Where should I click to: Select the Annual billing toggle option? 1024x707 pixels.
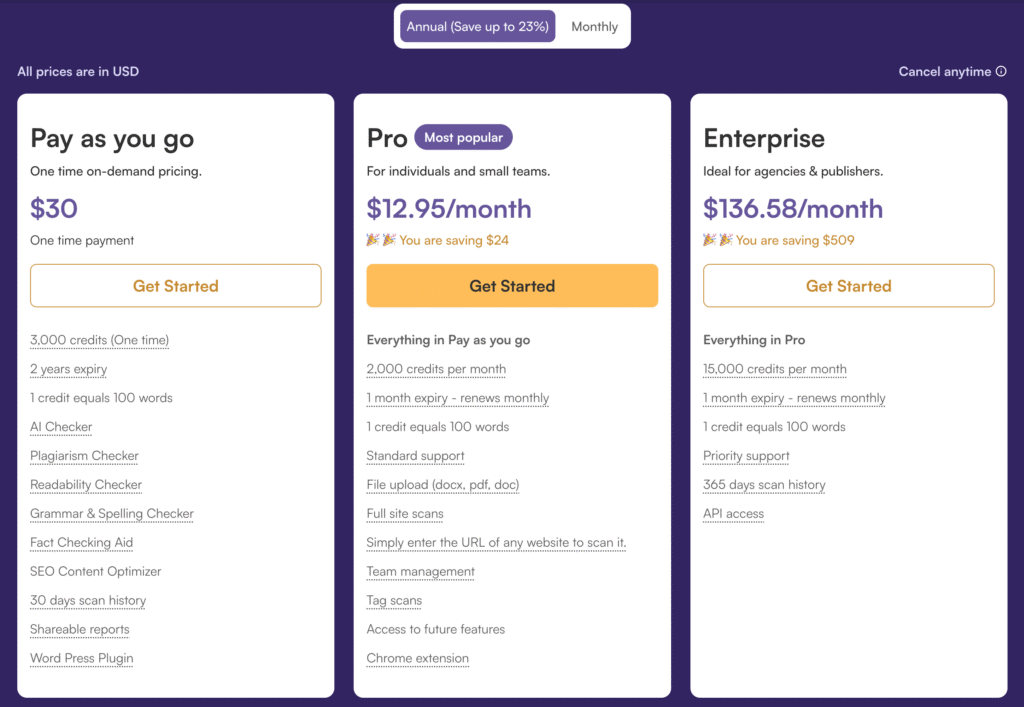477,26
